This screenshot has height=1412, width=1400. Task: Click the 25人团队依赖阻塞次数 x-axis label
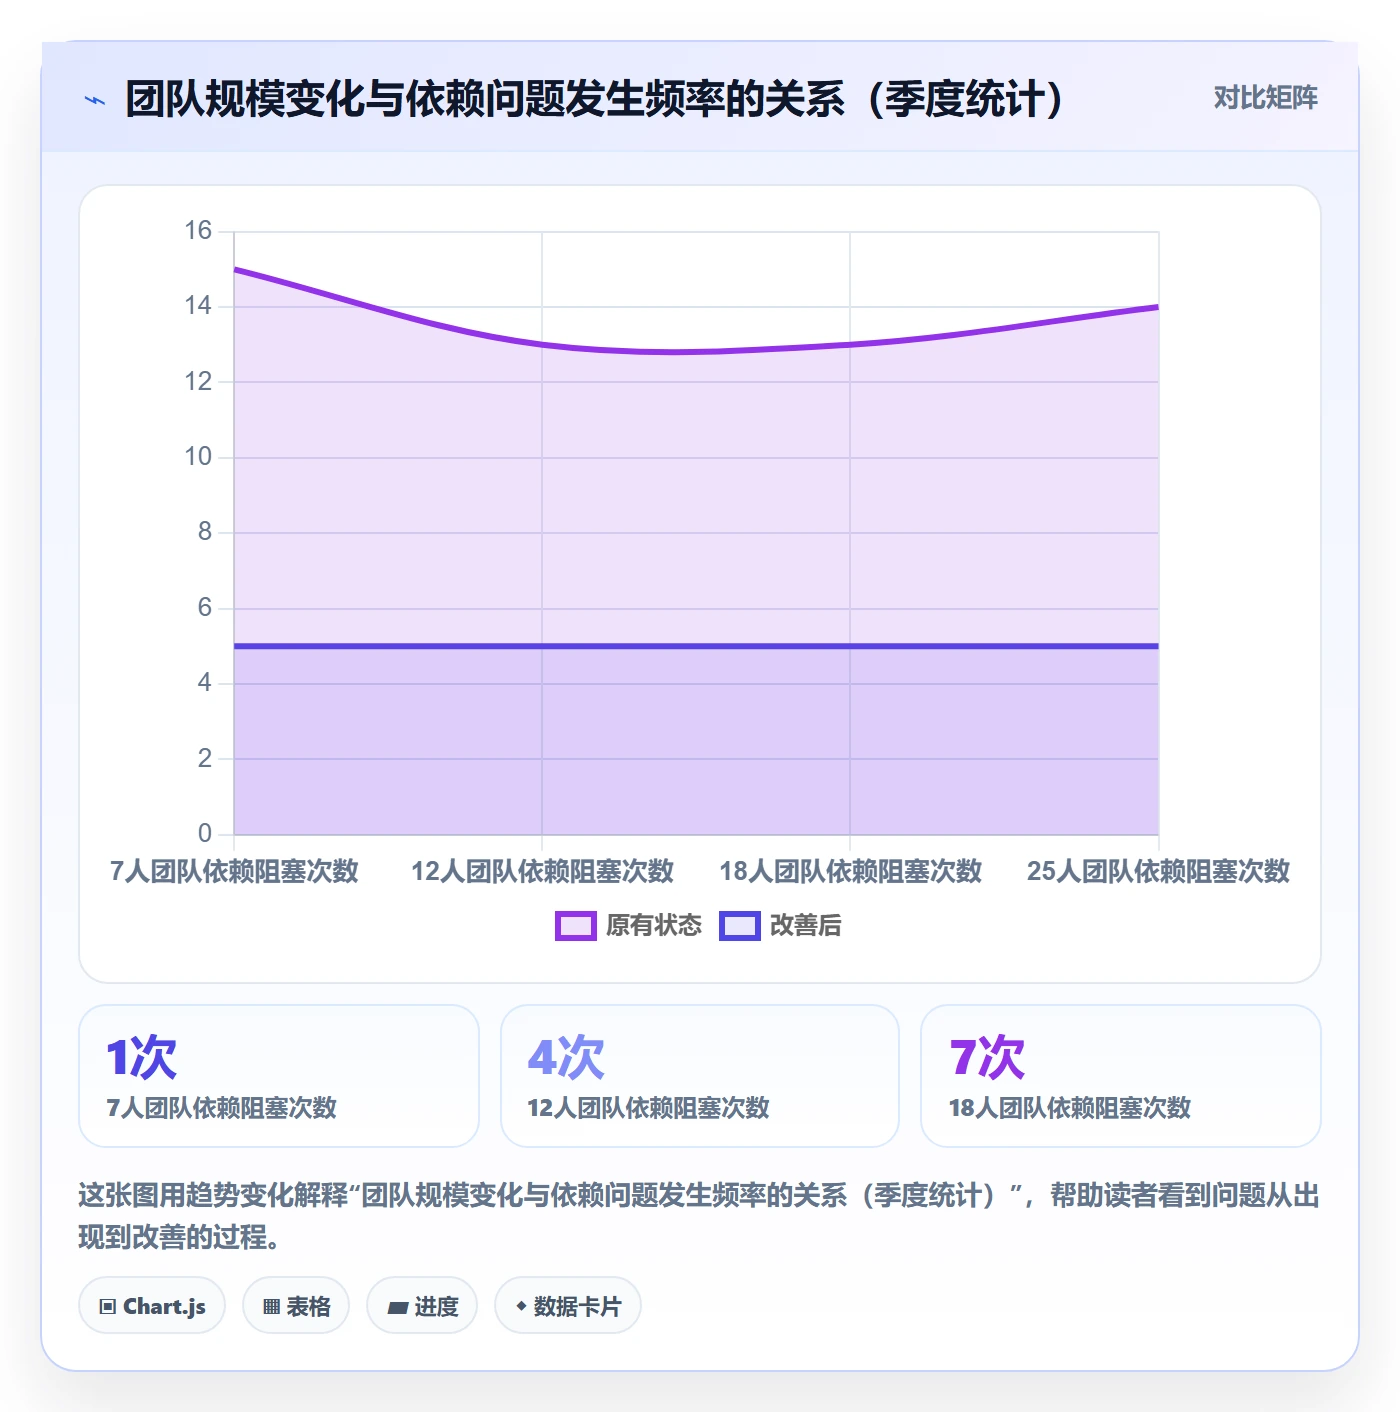pos(1158,871)
